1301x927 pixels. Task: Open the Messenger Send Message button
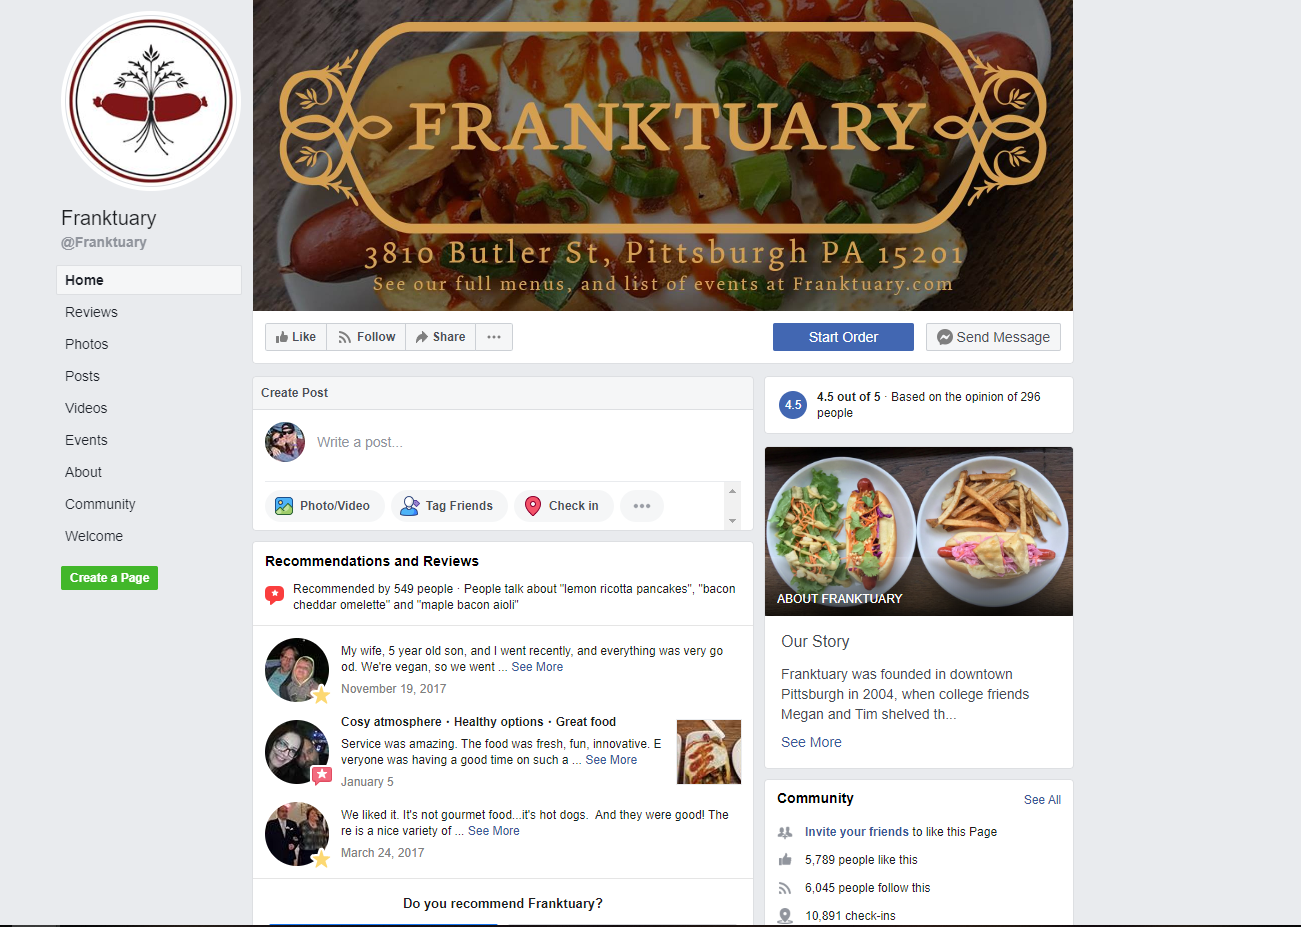point(993,337)
